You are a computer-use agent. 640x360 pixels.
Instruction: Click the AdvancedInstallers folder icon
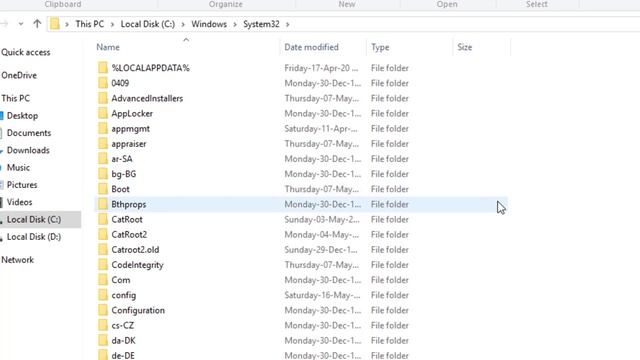103,98
